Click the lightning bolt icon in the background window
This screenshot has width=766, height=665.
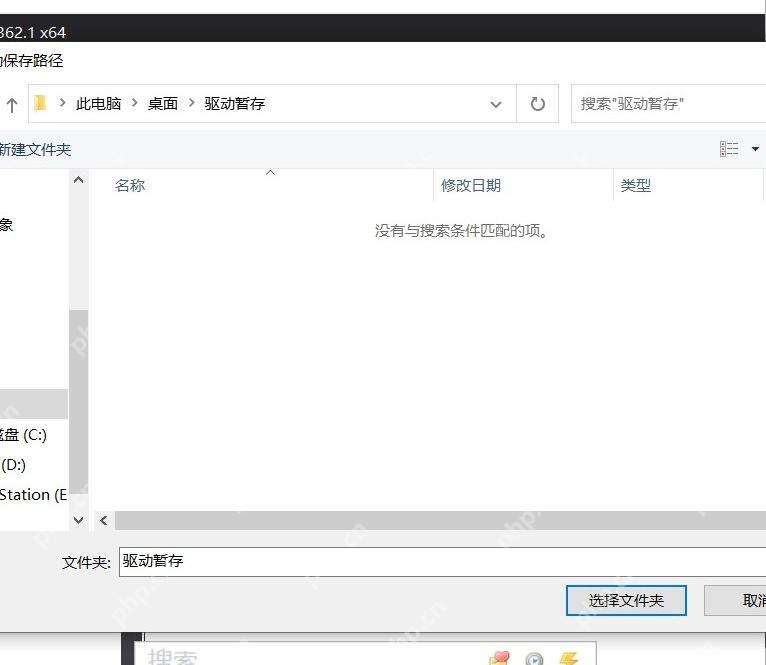[569, 658]
